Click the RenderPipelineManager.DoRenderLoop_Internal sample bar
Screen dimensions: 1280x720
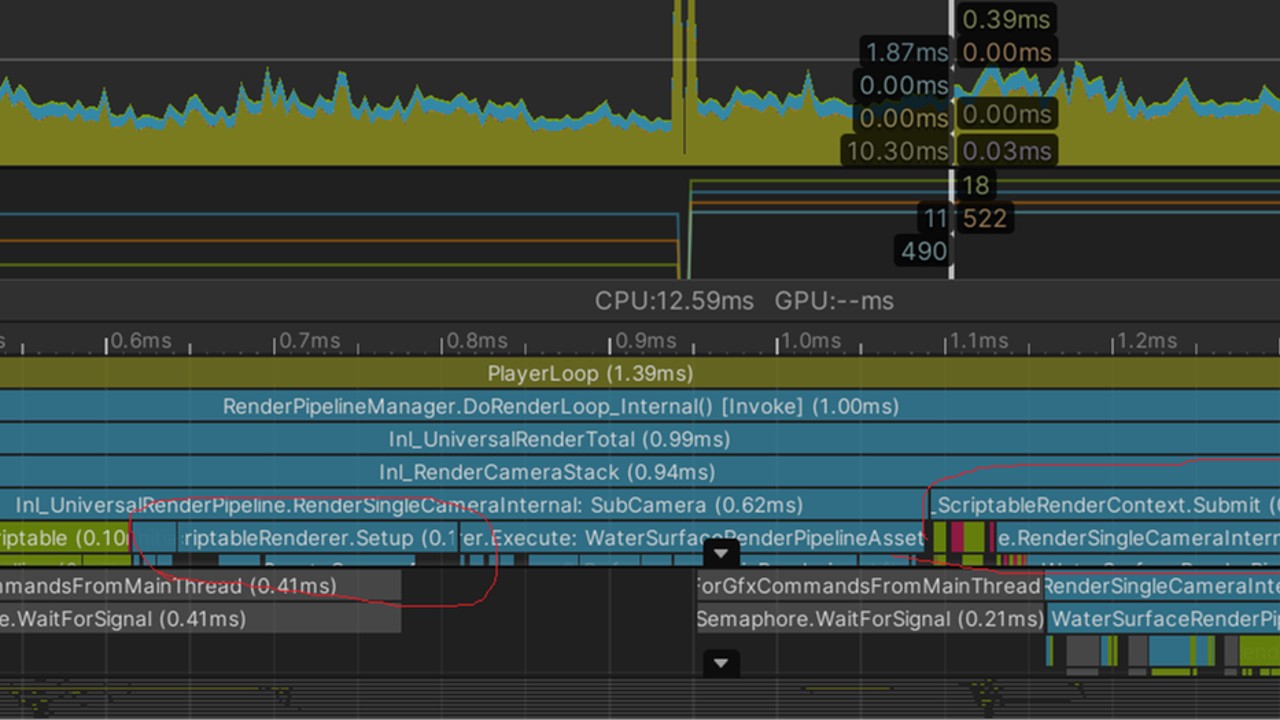click(x=560, y=407)
